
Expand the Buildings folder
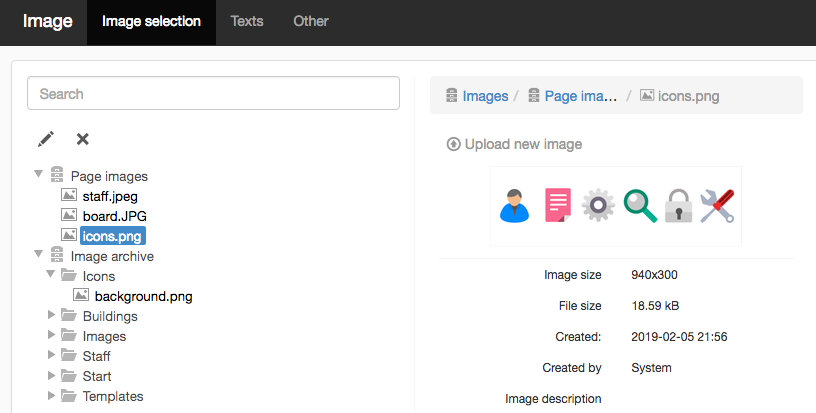point(51,314)
